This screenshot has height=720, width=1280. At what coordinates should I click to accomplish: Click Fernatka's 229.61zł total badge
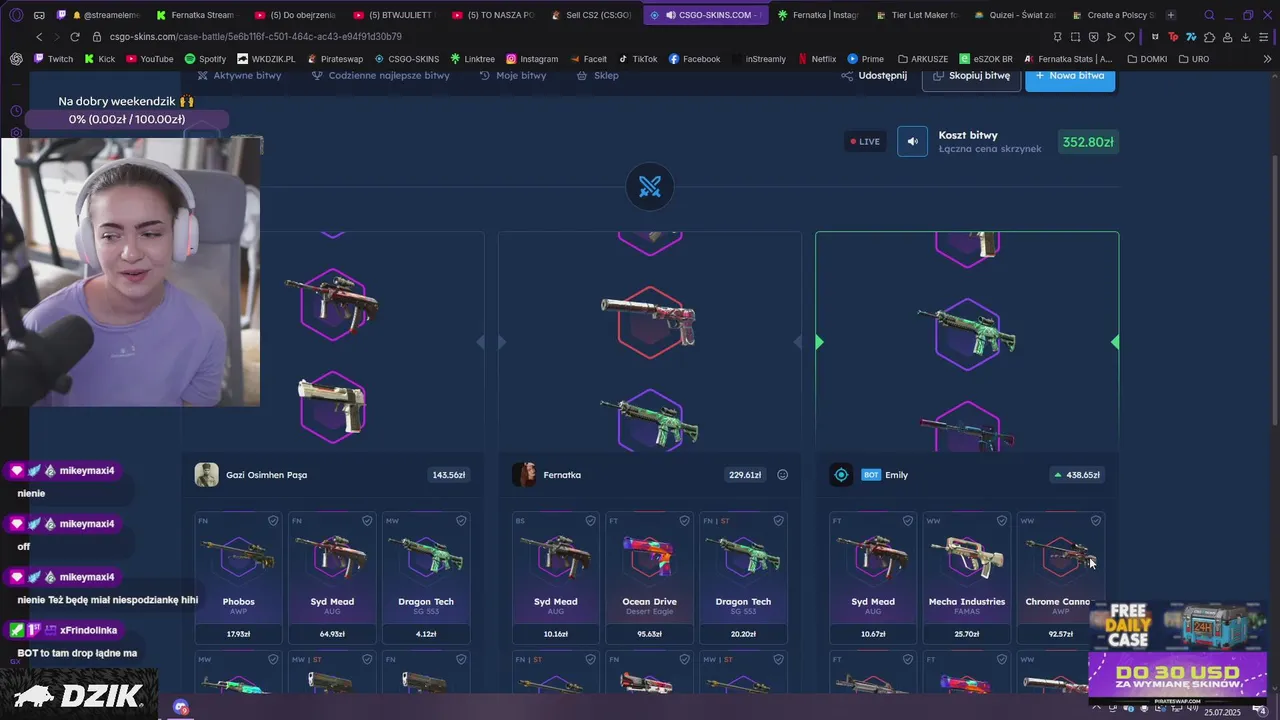pyautogui.click(x=745, y=475)
